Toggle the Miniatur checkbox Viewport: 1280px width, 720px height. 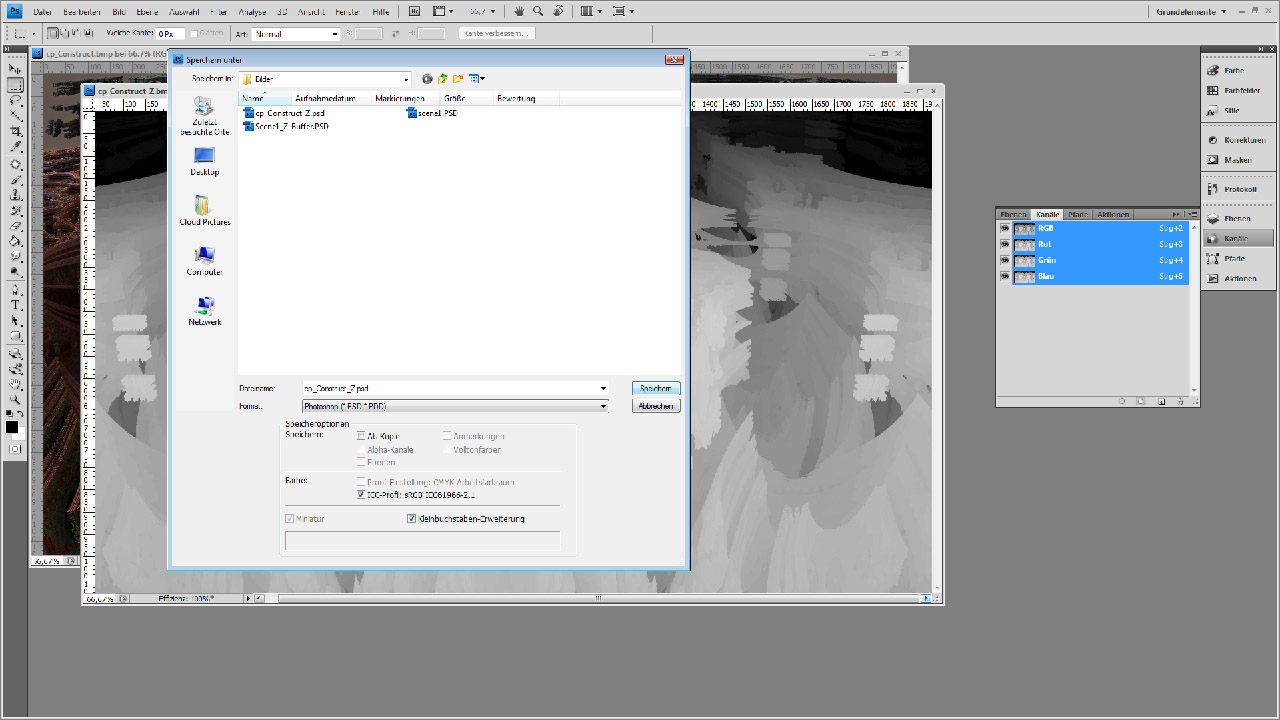[290, 519]
